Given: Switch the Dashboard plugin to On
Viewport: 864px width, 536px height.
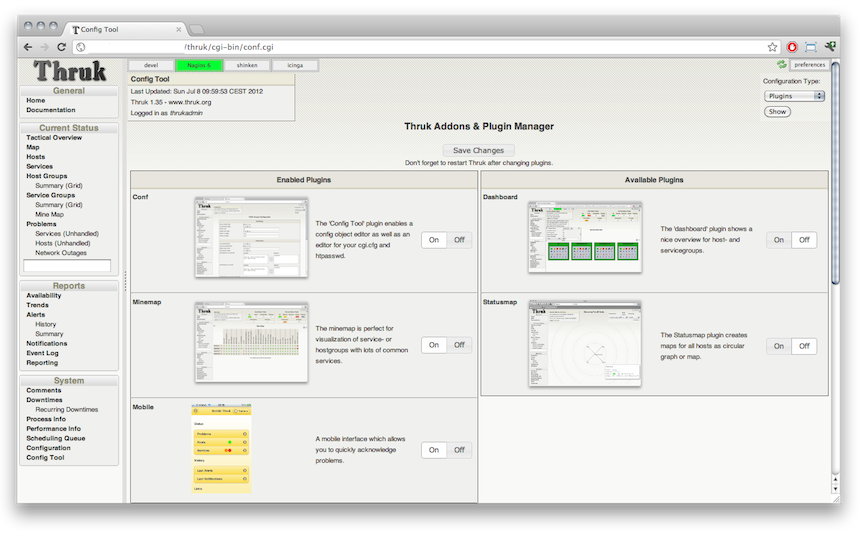Looking at the screenshot, I should pos(778,240).
